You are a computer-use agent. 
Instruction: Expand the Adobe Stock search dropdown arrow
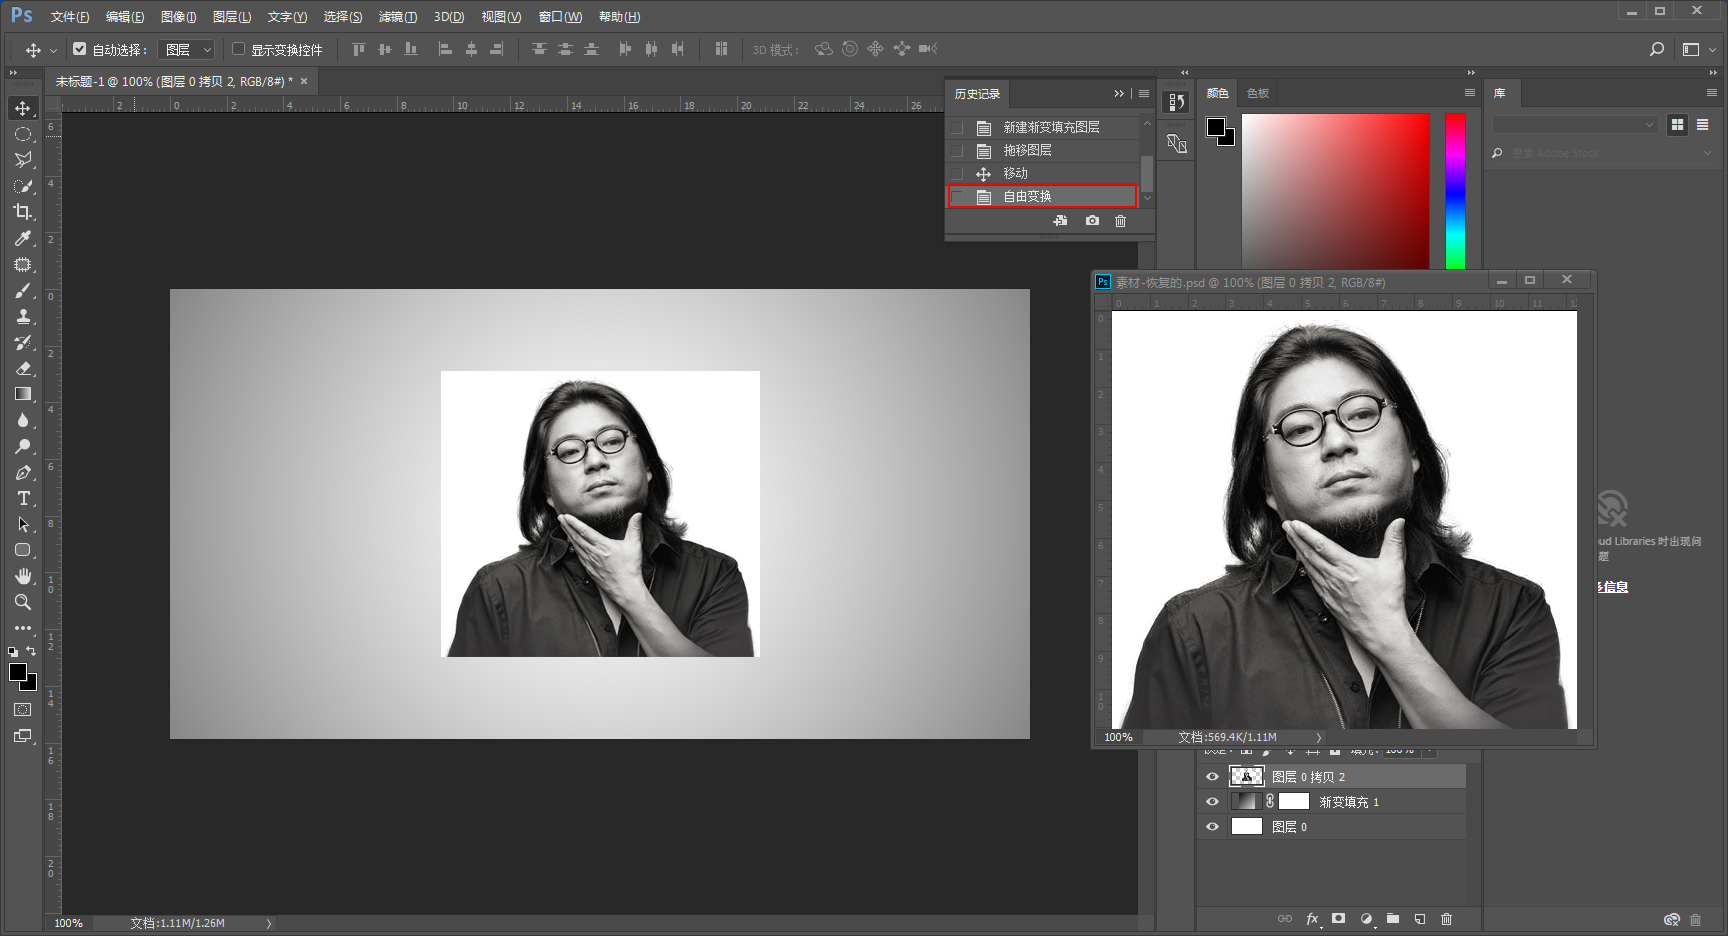1707,153
